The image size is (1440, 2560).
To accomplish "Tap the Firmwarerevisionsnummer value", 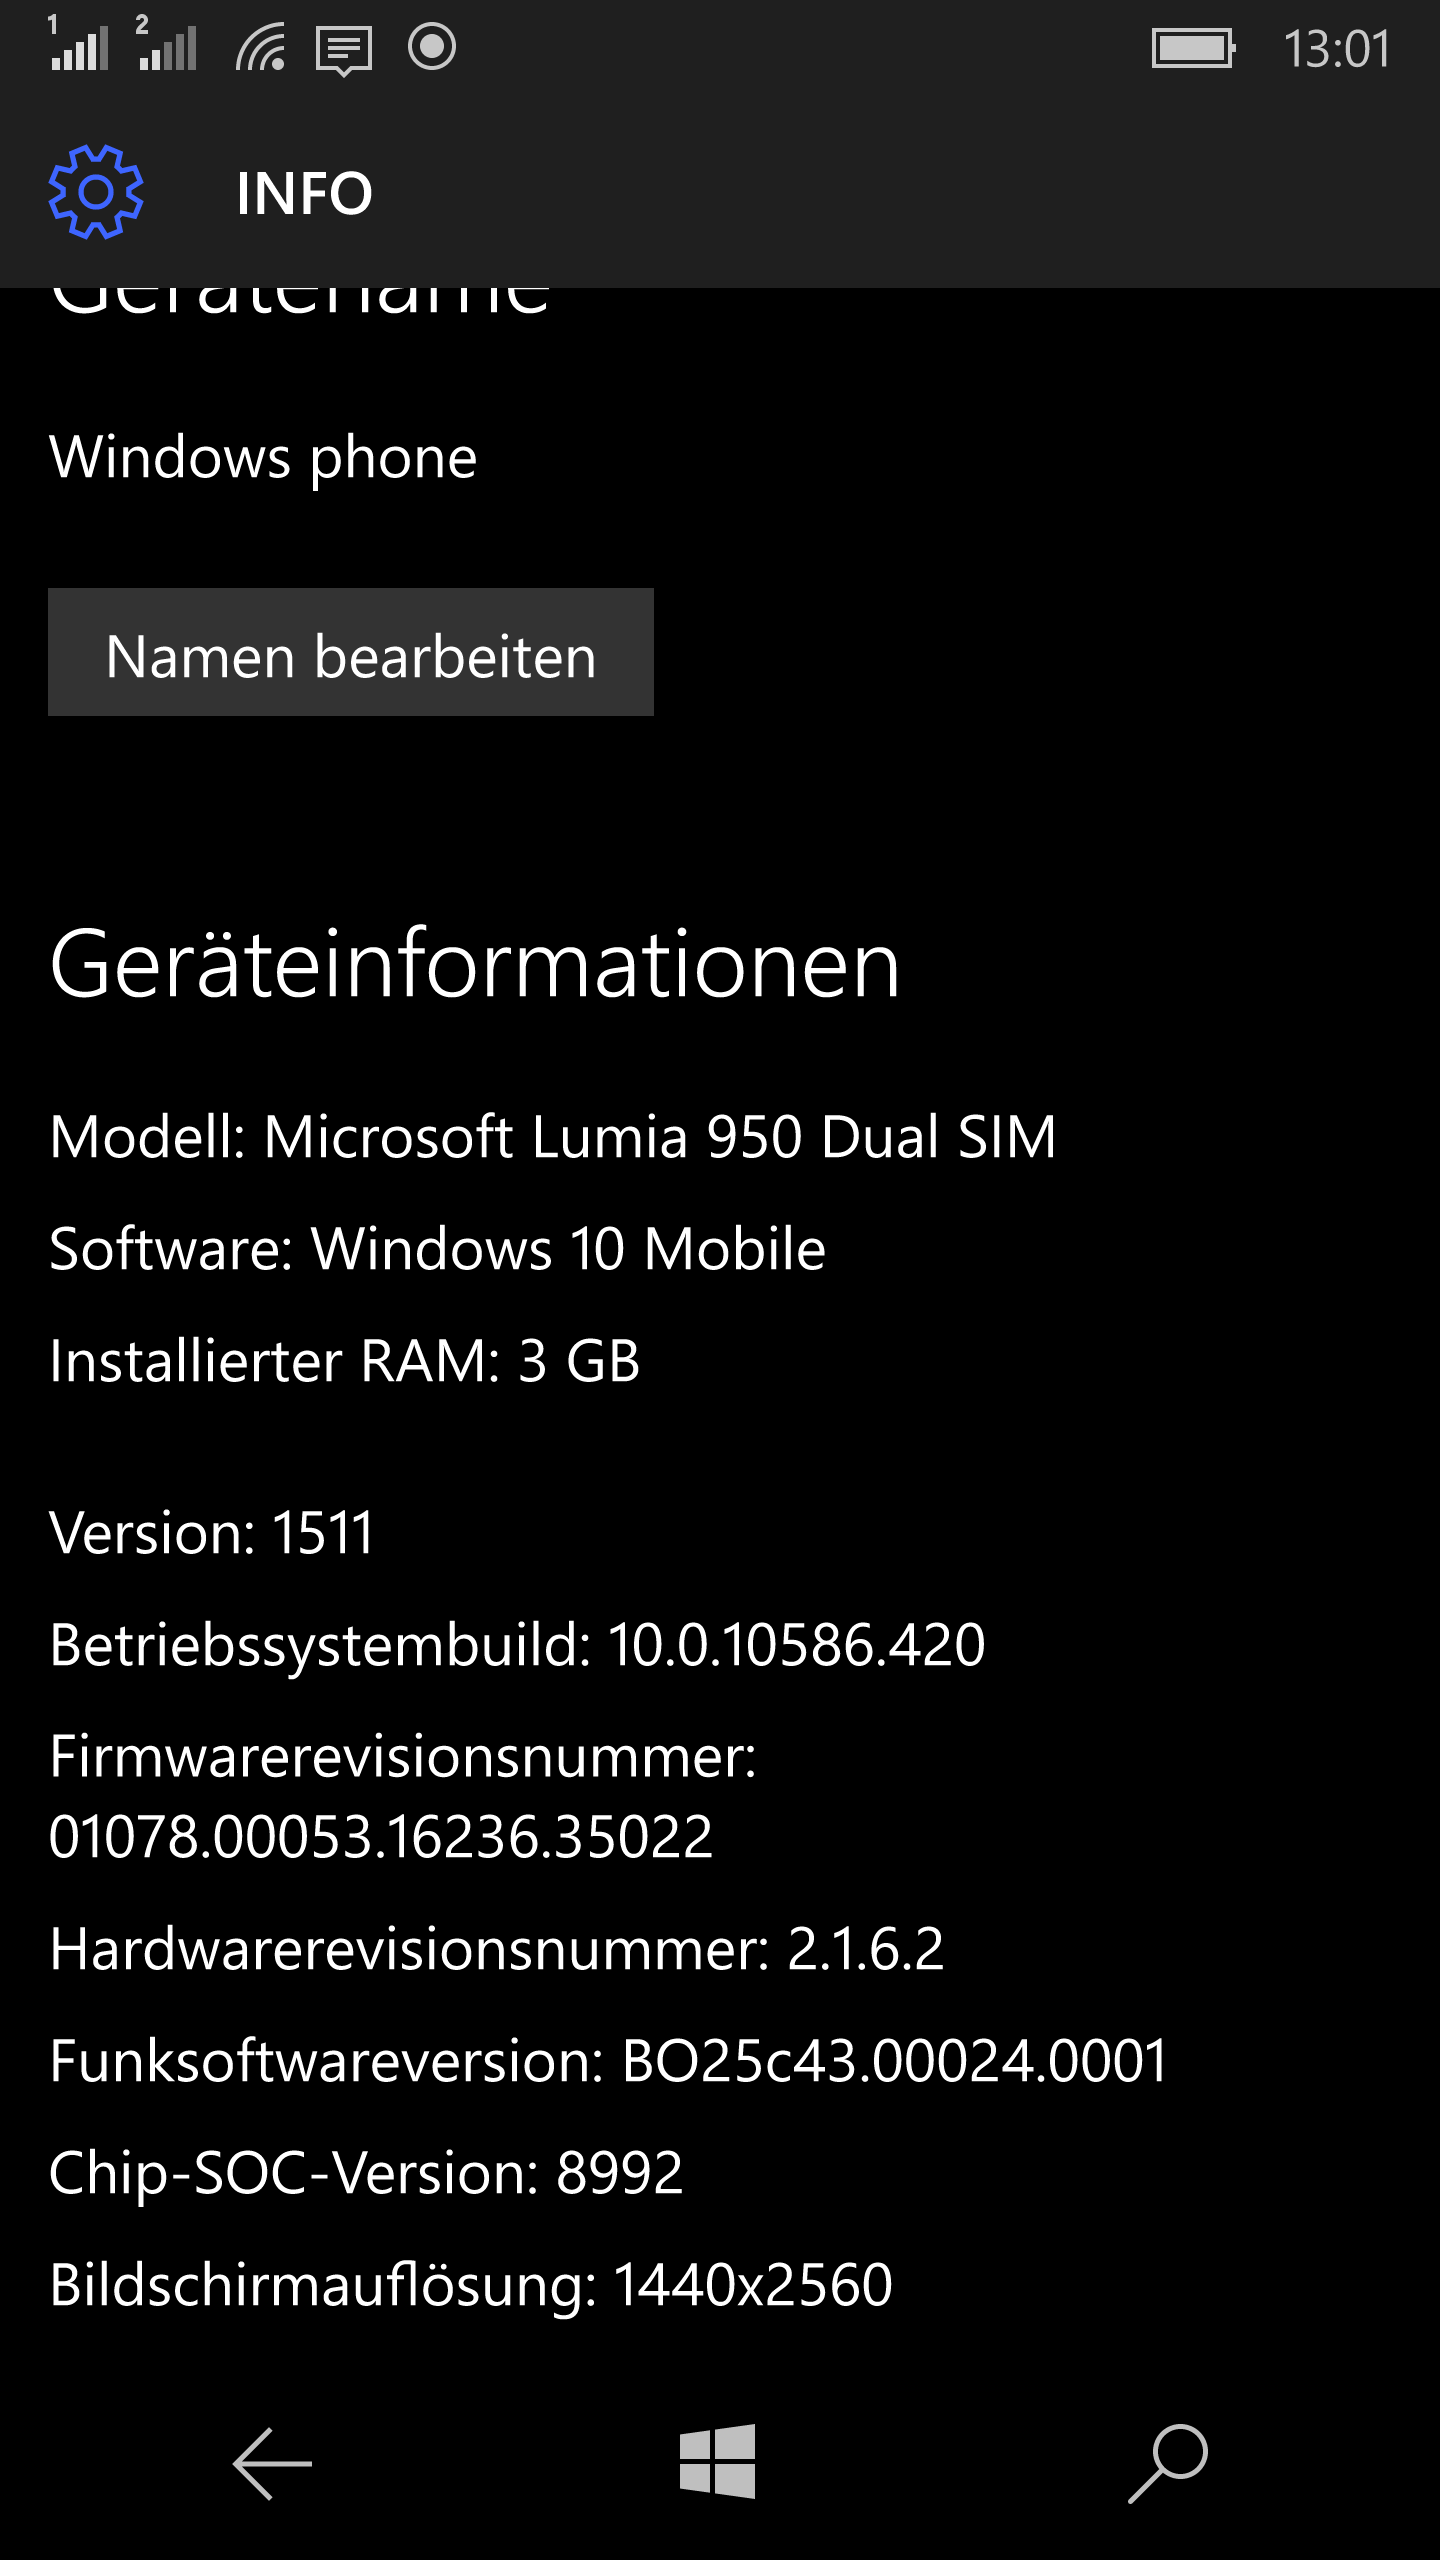I will [381, 1837].
